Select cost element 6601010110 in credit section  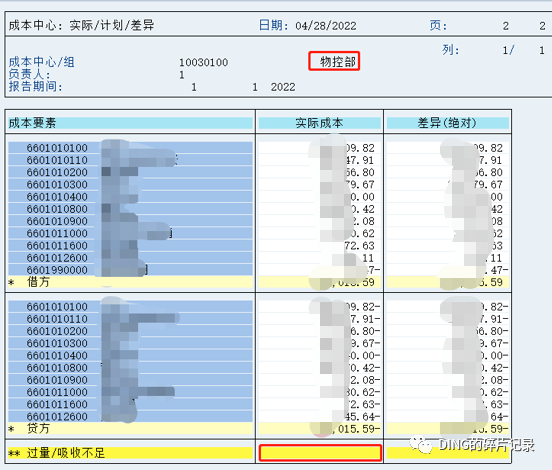coord(57,319)
